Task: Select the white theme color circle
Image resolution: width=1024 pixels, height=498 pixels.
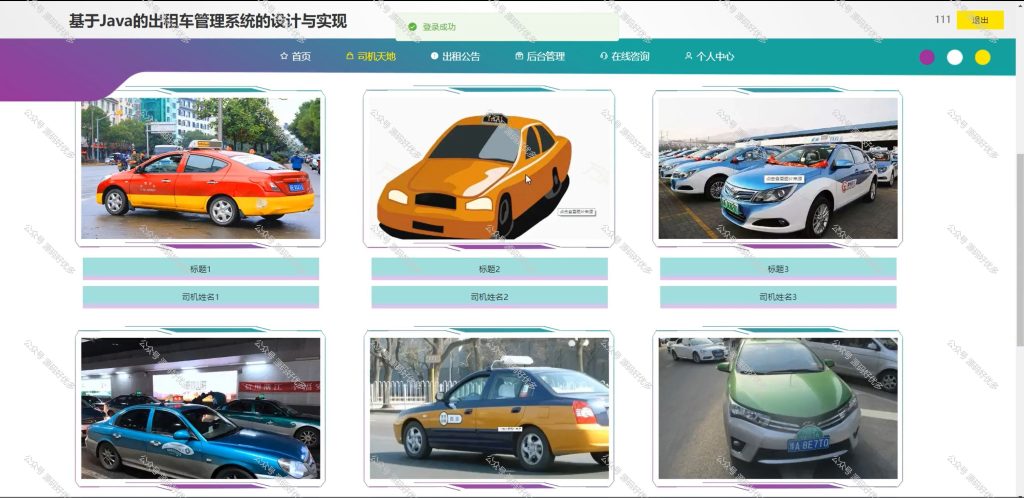Action: 955,57
